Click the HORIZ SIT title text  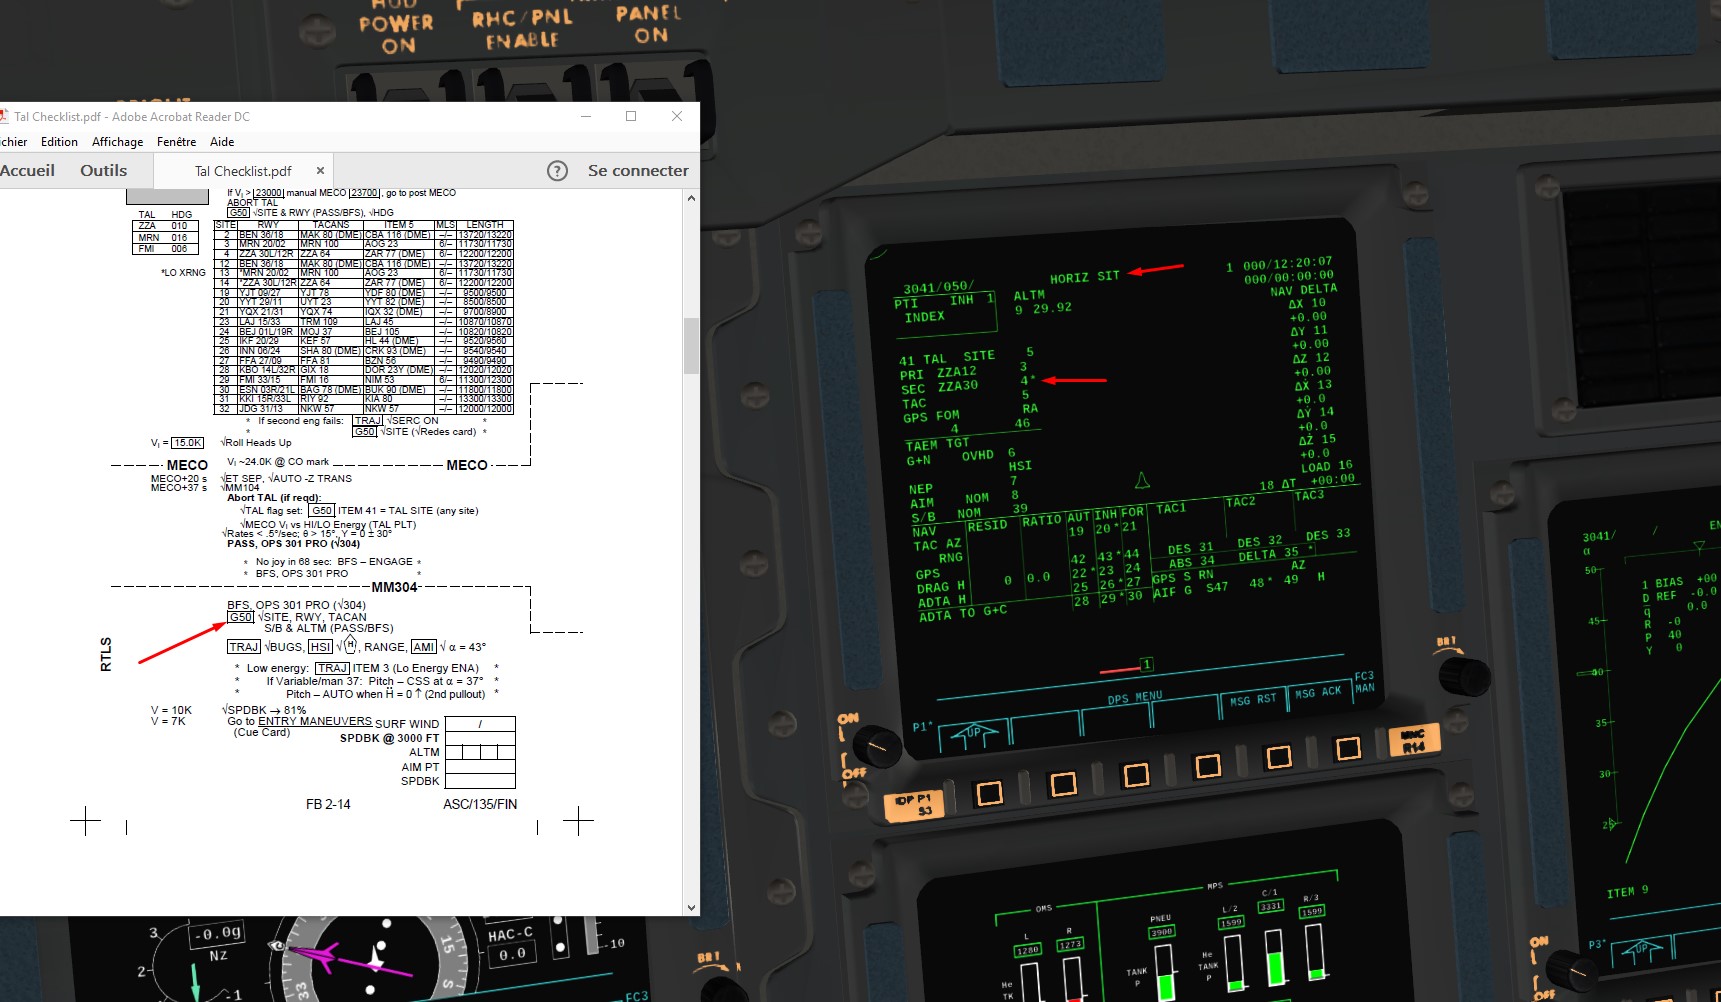(x=1084, y=277)
